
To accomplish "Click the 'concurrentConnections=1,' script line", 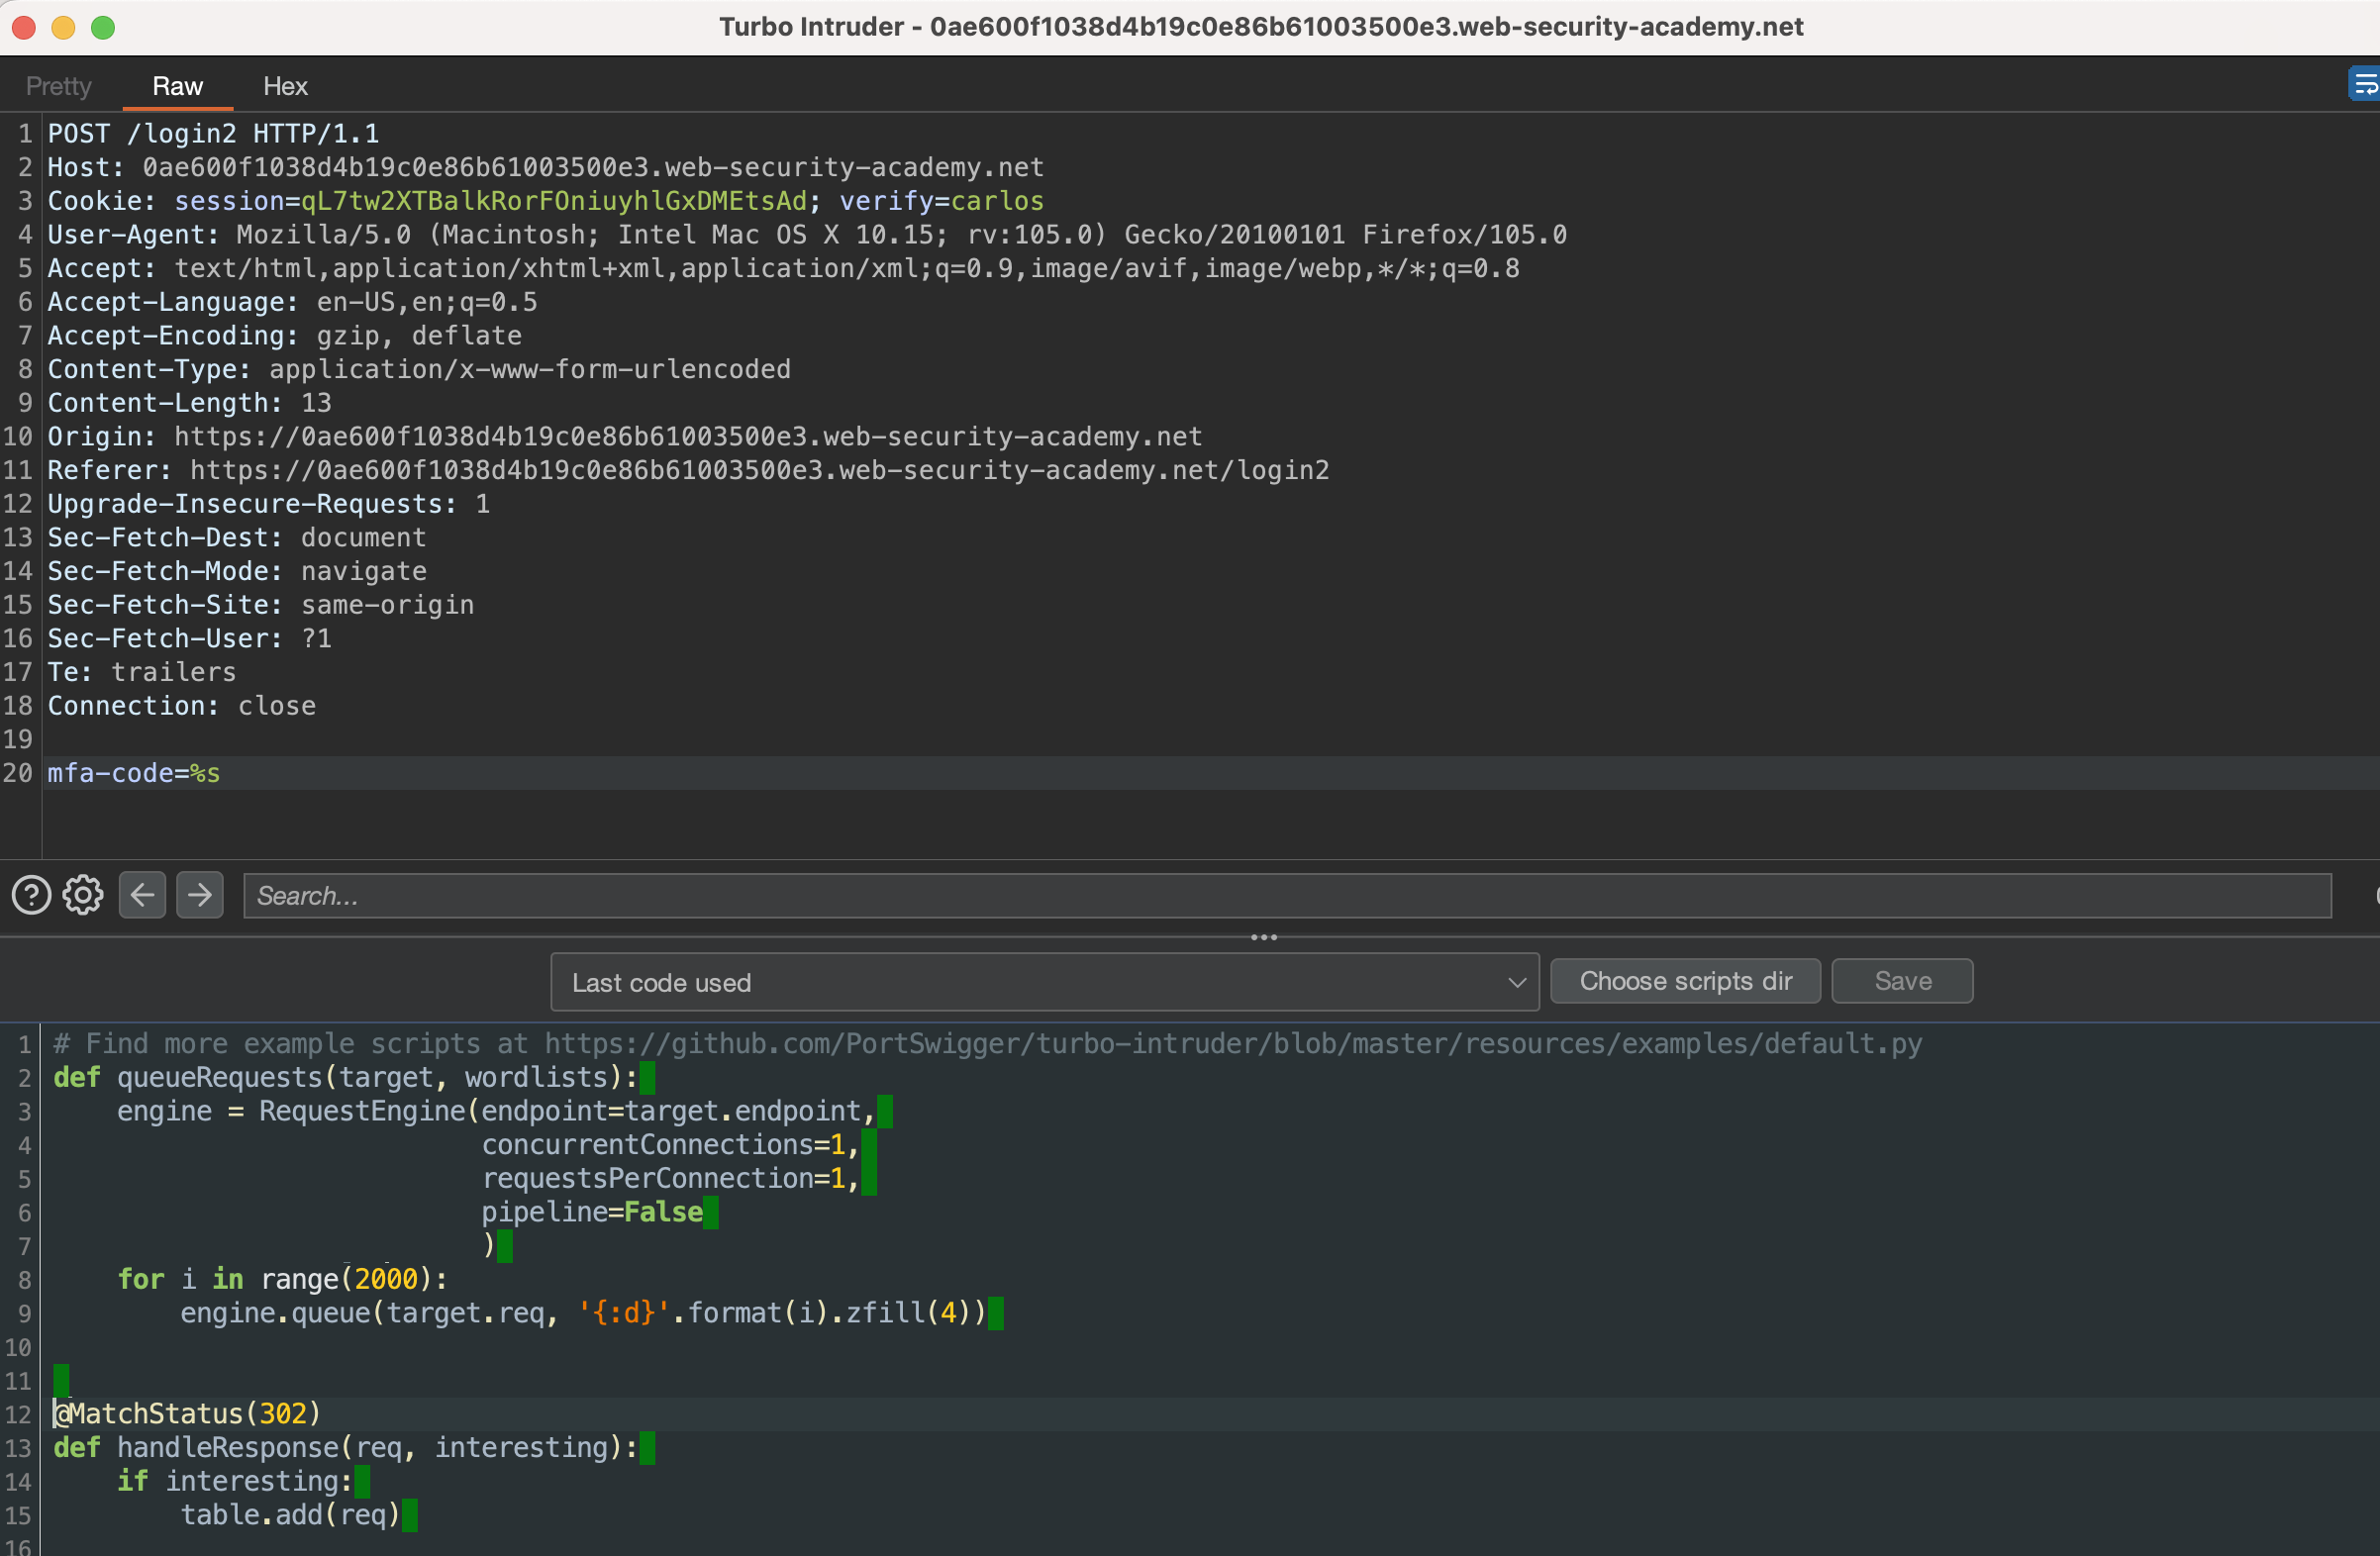I will pos(670,1145).
